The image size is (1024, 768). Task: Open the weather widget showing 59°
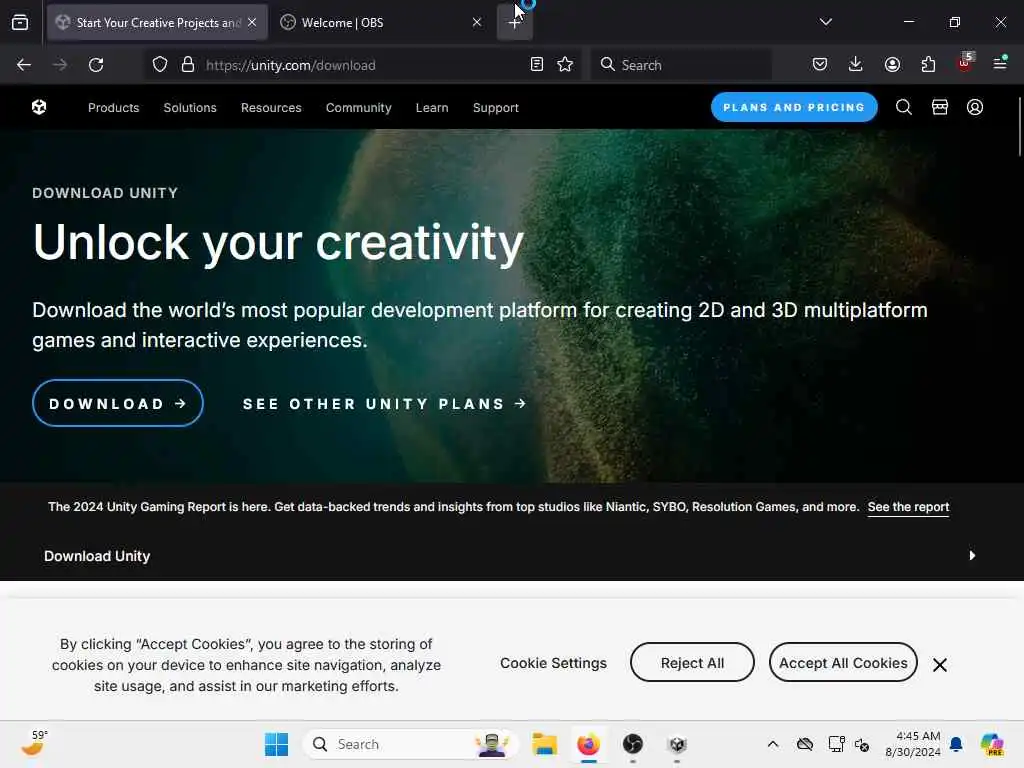34,743
